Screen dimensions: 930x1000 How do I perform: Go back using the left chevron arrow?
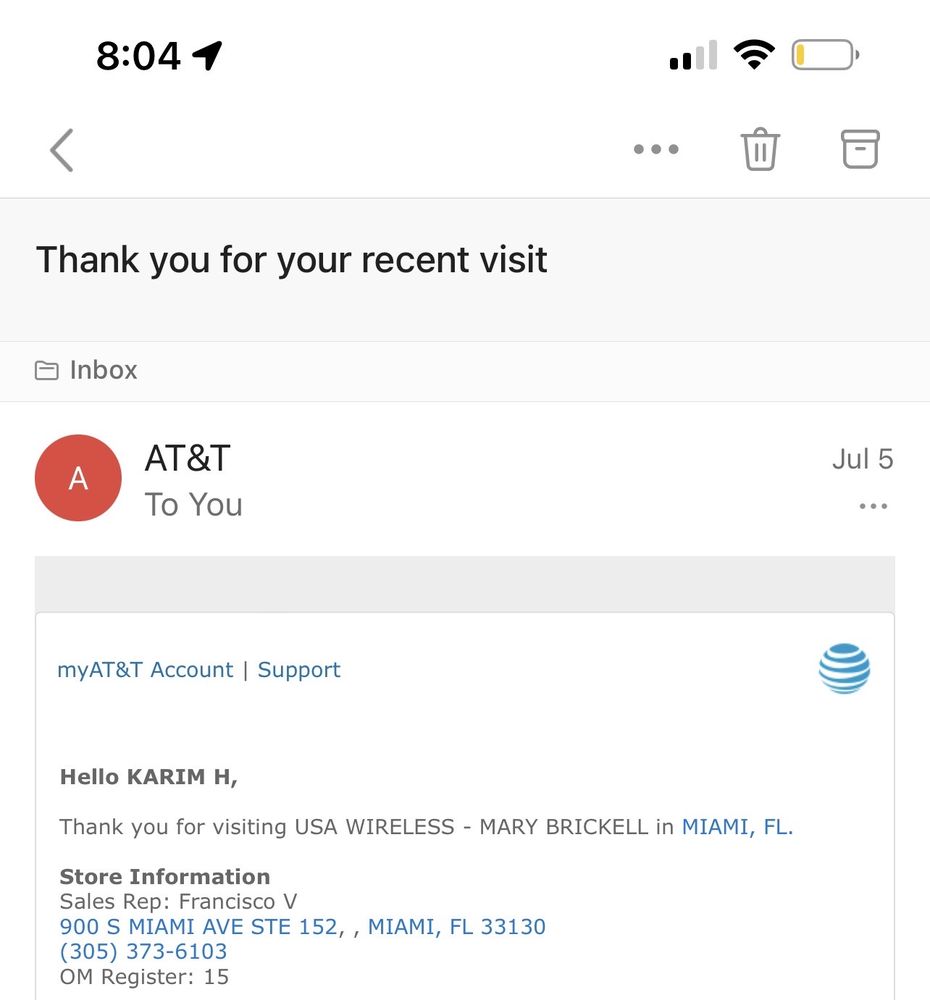point(62,151)
